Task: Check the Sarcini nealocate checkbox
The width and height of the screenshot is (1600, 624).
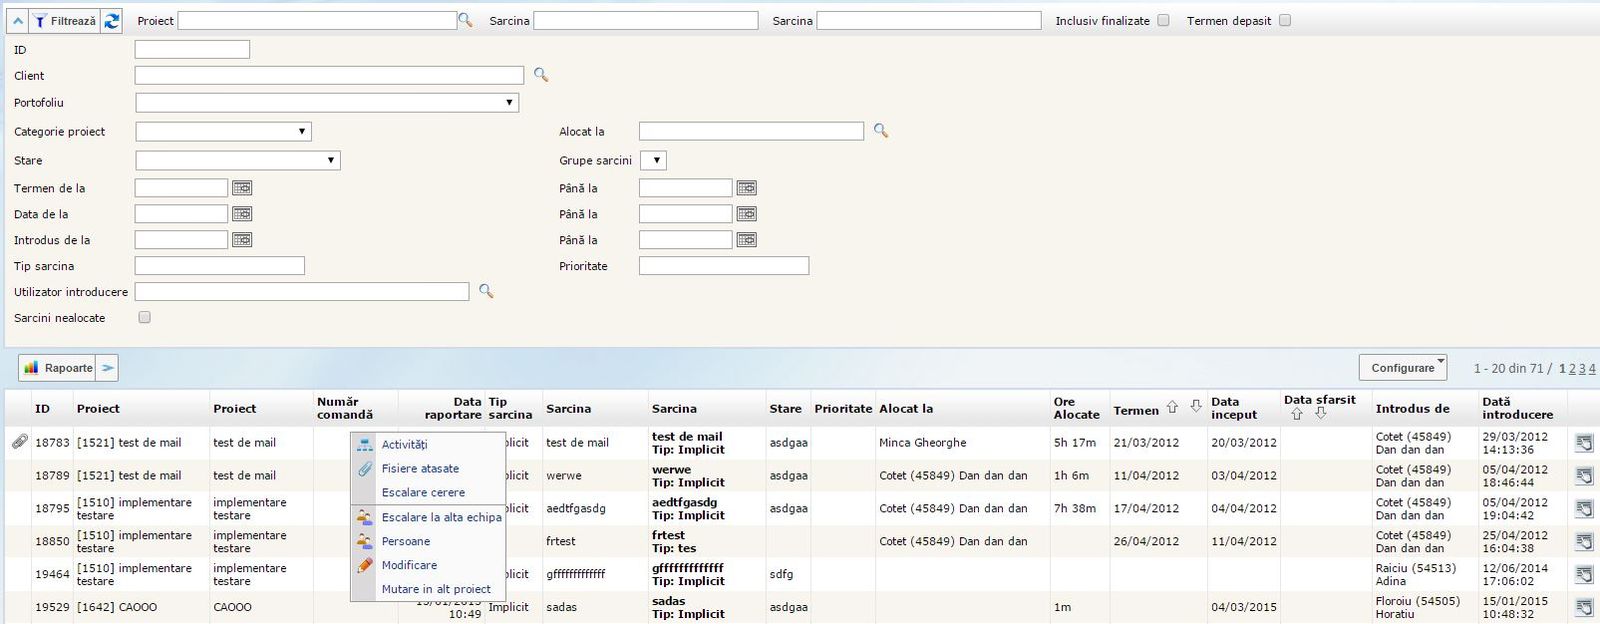Action: click(145, 318)
